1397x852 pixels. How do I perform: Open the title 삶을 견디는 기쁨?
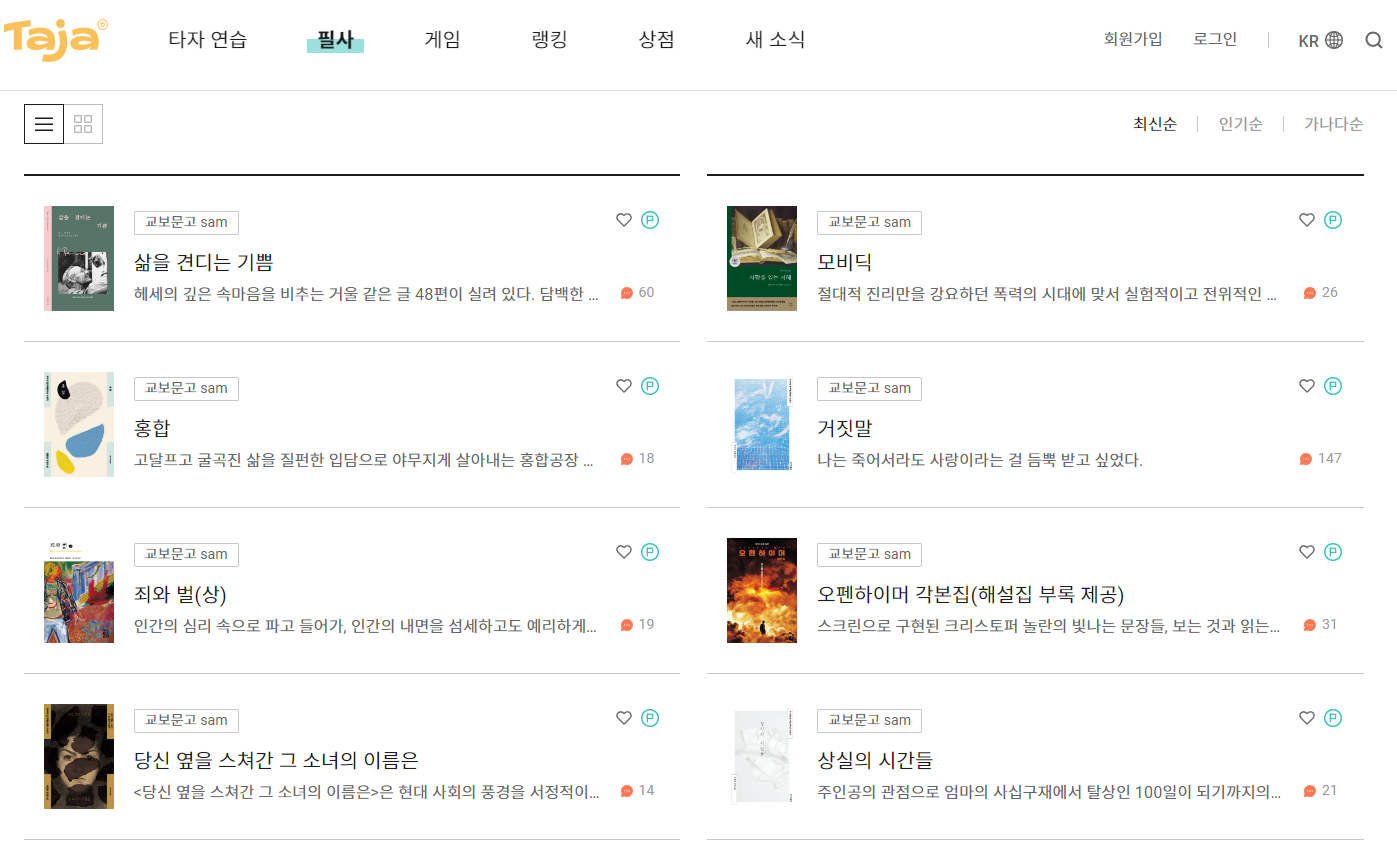(204, 262)
